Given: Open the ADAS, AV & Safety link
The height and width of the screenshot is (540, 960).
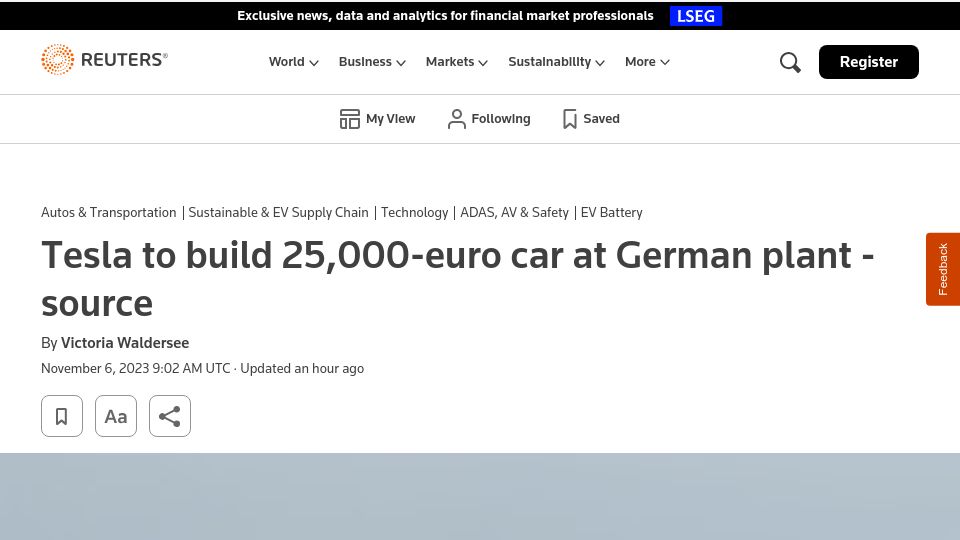Looking at the screenshot, I should 514,212.
